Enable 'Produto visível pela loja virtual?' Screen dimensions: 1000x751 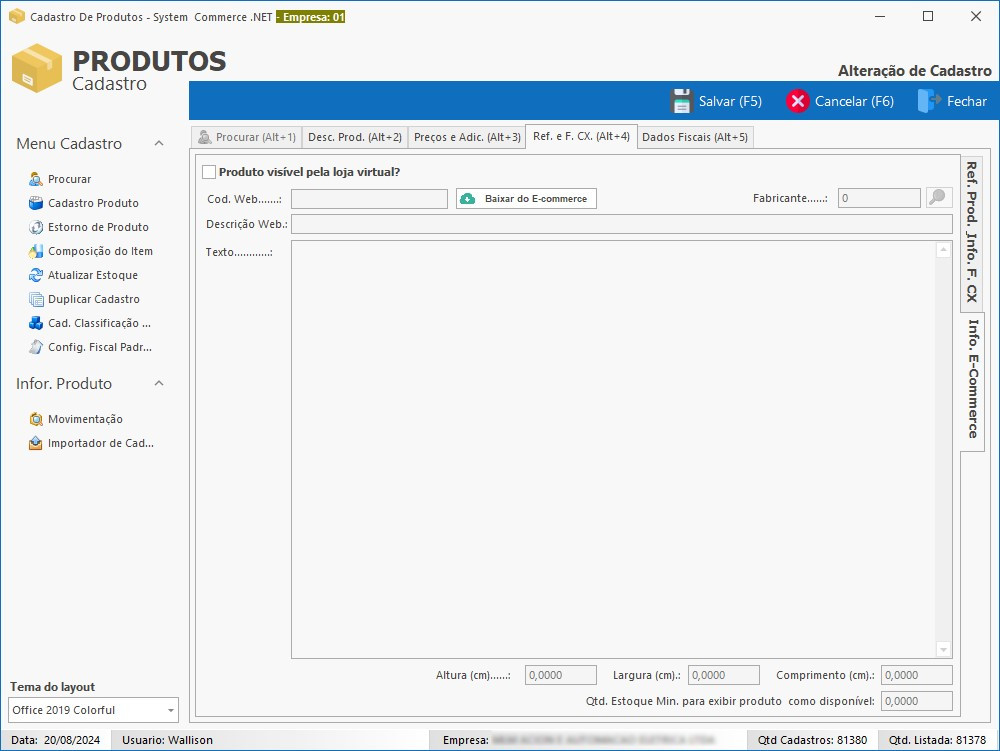210,172
